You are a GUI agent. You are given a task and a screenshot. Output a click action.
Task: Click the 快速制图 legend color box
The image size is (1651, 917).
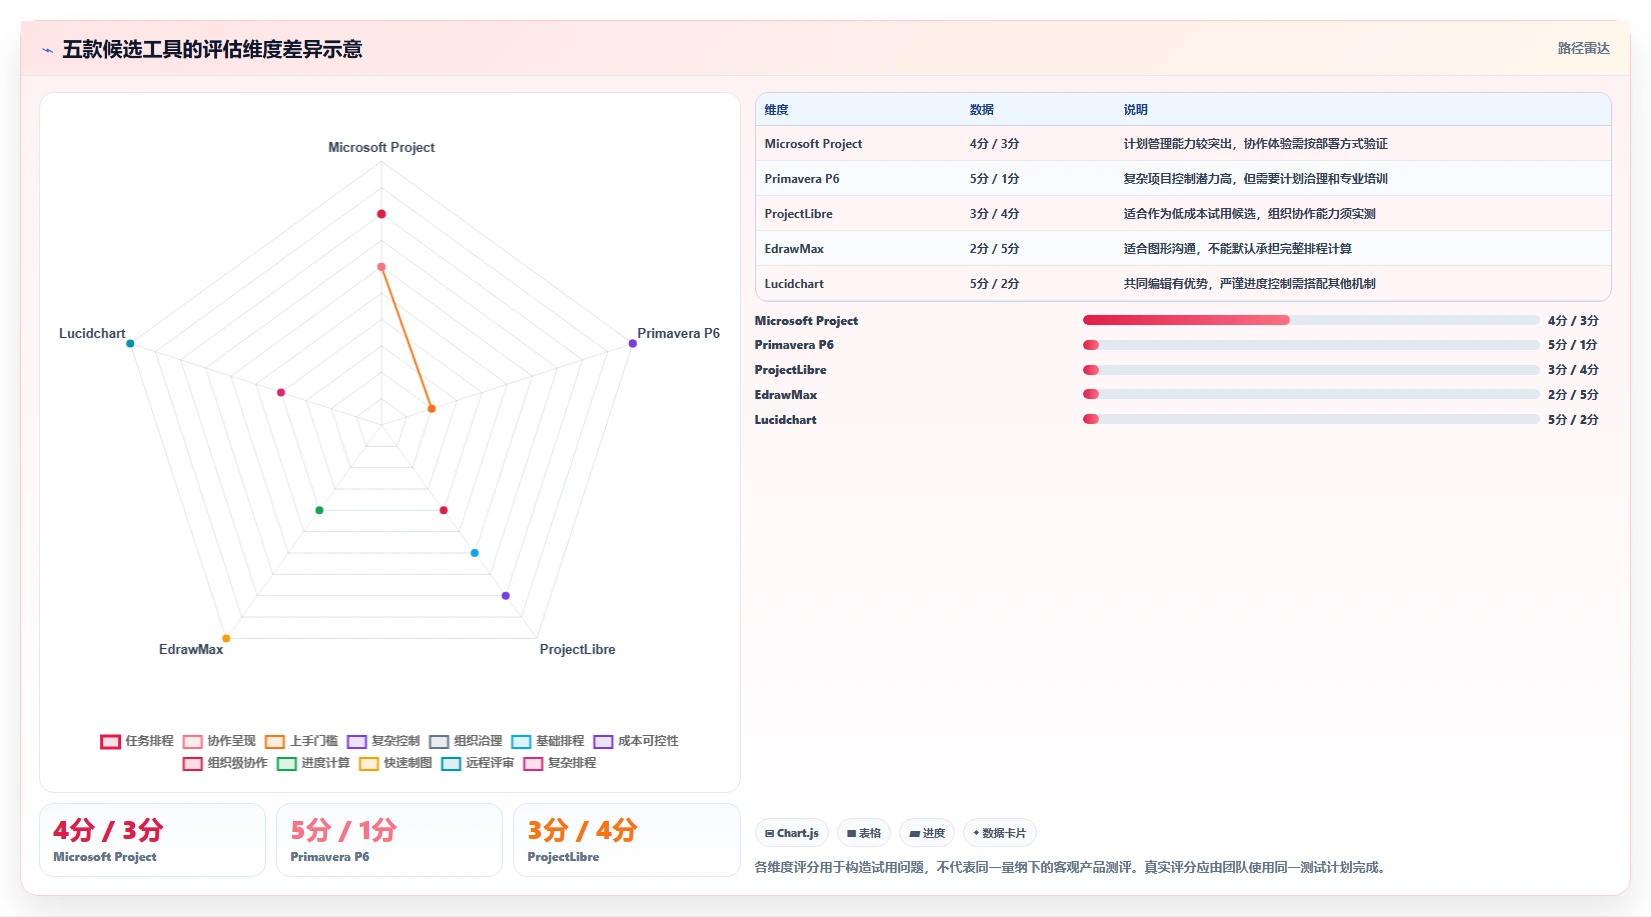[369, 764]
